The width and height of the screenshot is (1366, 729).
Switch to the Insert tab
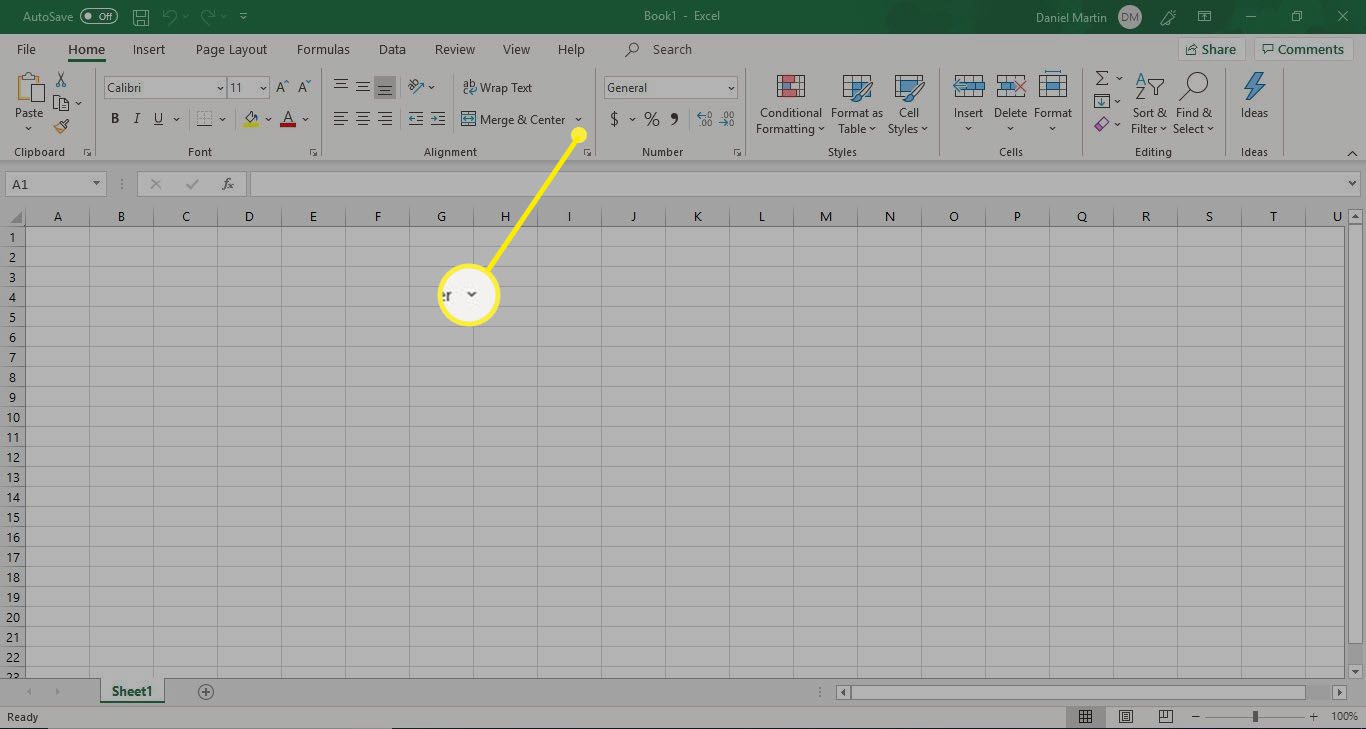tap(149, 49)
